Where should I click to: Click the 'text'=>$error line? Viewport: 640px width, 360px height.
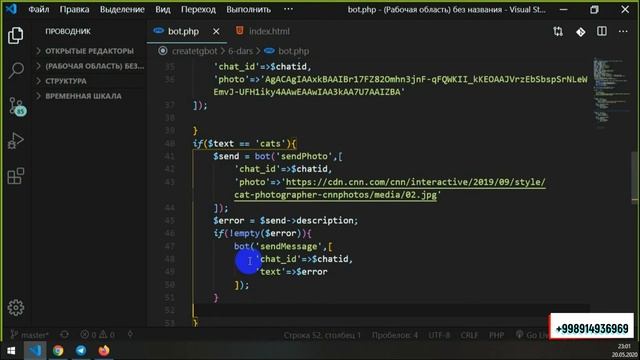click(x=291, y=272)
